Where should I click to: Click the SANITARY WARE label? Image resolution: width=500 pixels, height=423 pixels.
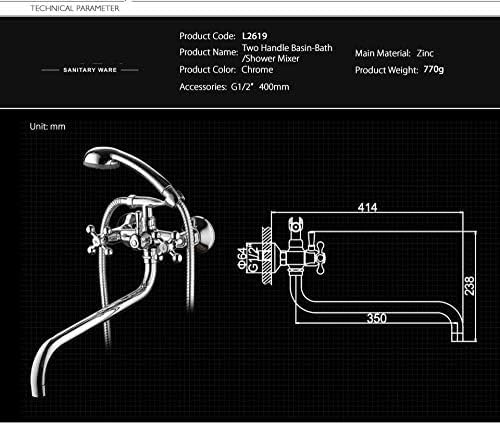[90, 70]
